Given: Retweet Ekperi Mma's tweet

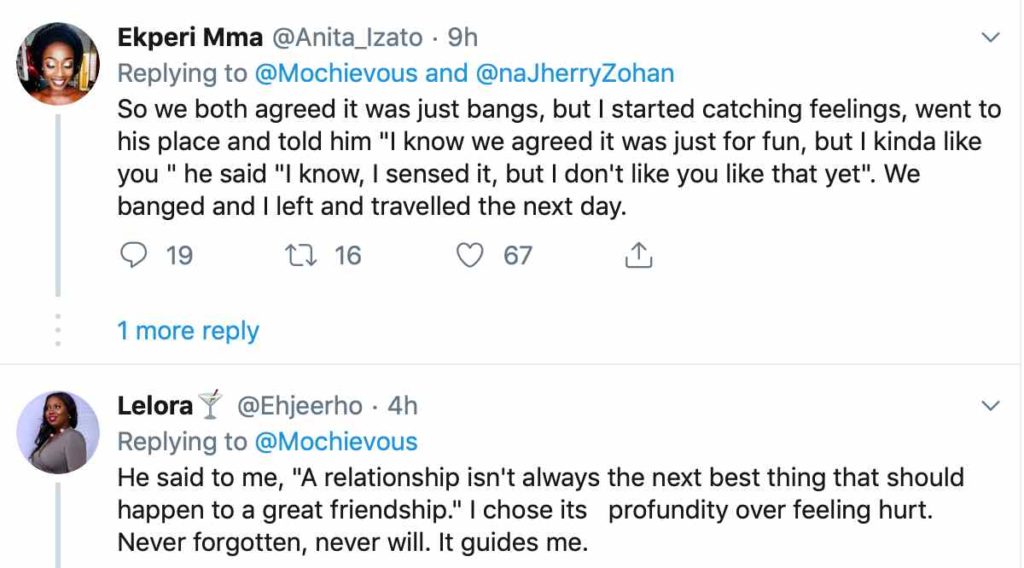Looking at the screenshot, I should coord(297,256).
